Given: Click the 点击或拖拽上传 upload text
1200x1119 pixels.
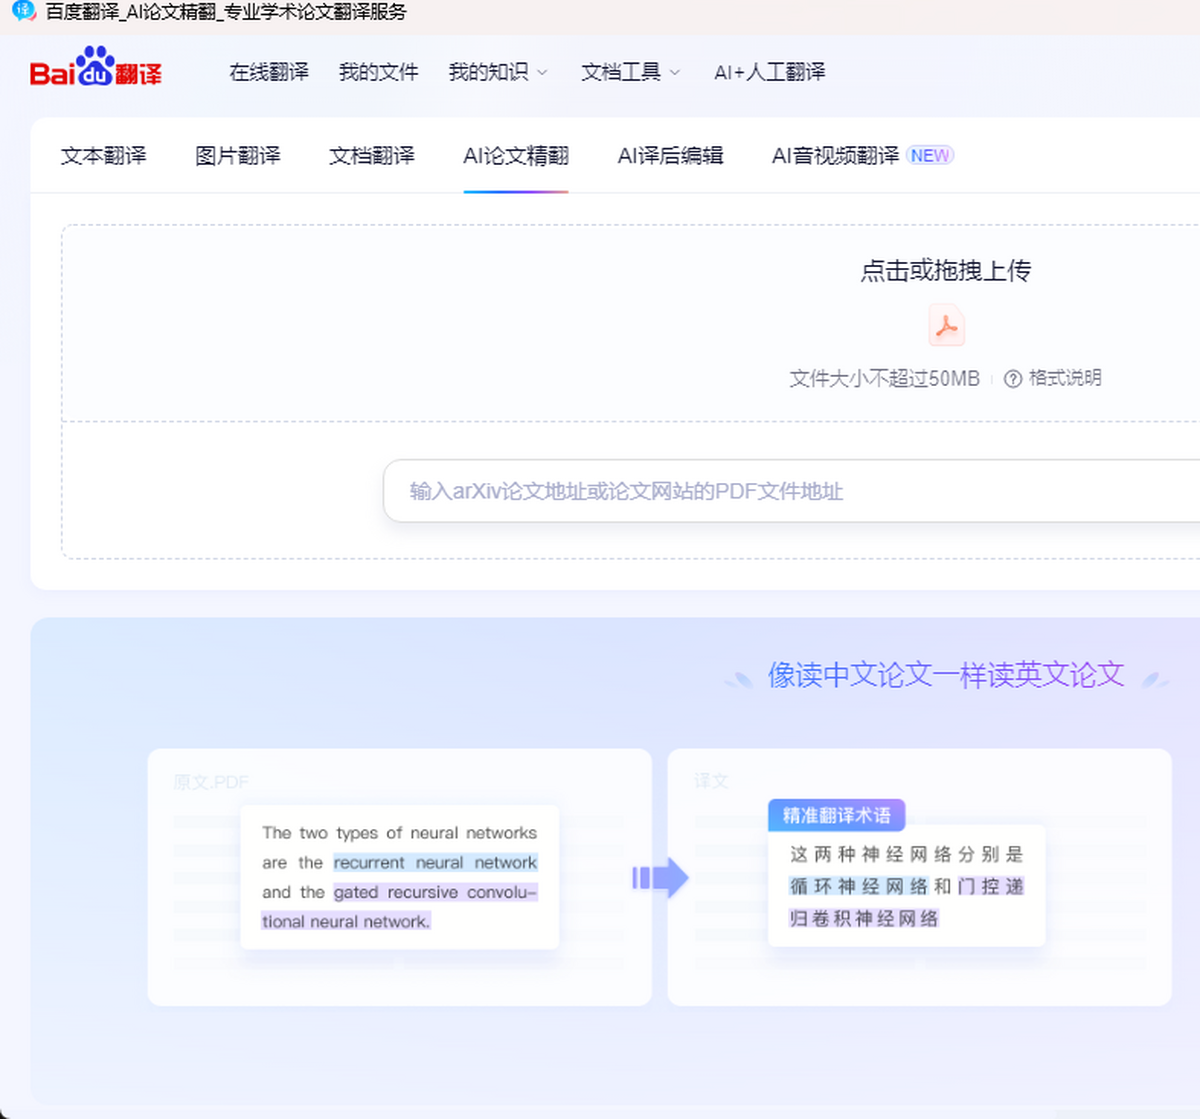Looking at the screenshot, I should tap(946, 271).
